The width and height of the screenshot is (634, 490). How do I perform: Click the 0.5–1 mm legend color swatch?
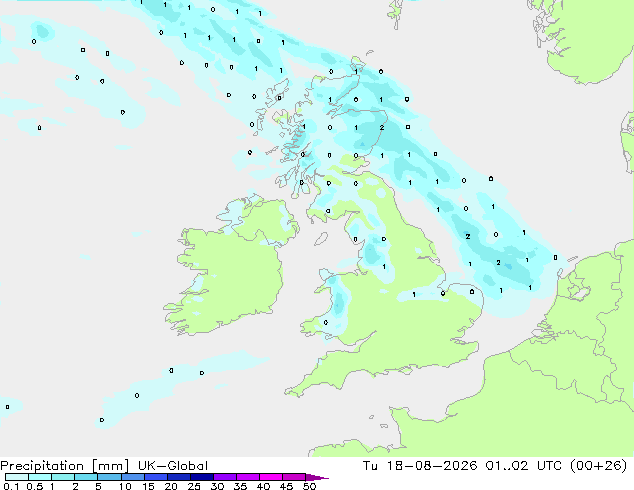[40, 477]
